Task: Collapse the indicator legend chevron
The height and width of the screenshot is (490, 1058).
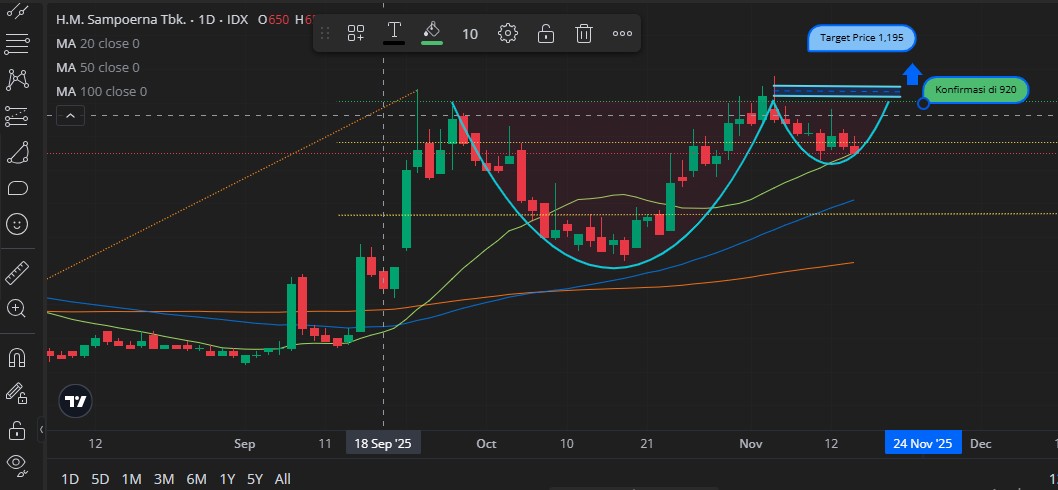Action: (69, 116)
